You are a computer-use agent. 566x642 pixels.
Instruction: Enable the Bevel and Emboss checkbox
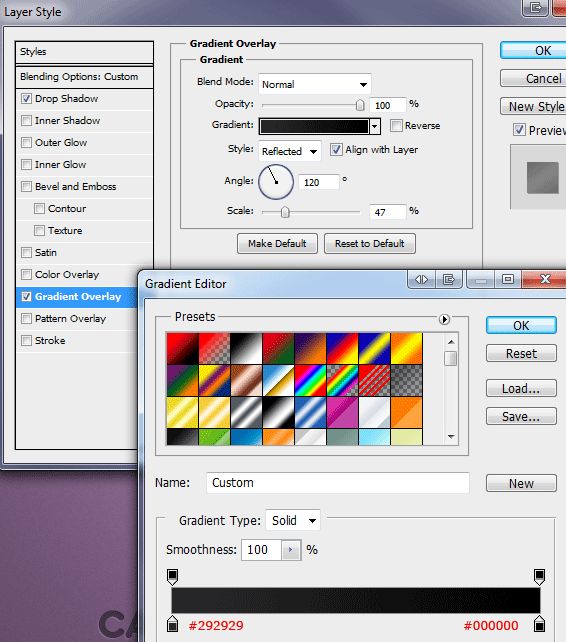(x=26, y=187)
